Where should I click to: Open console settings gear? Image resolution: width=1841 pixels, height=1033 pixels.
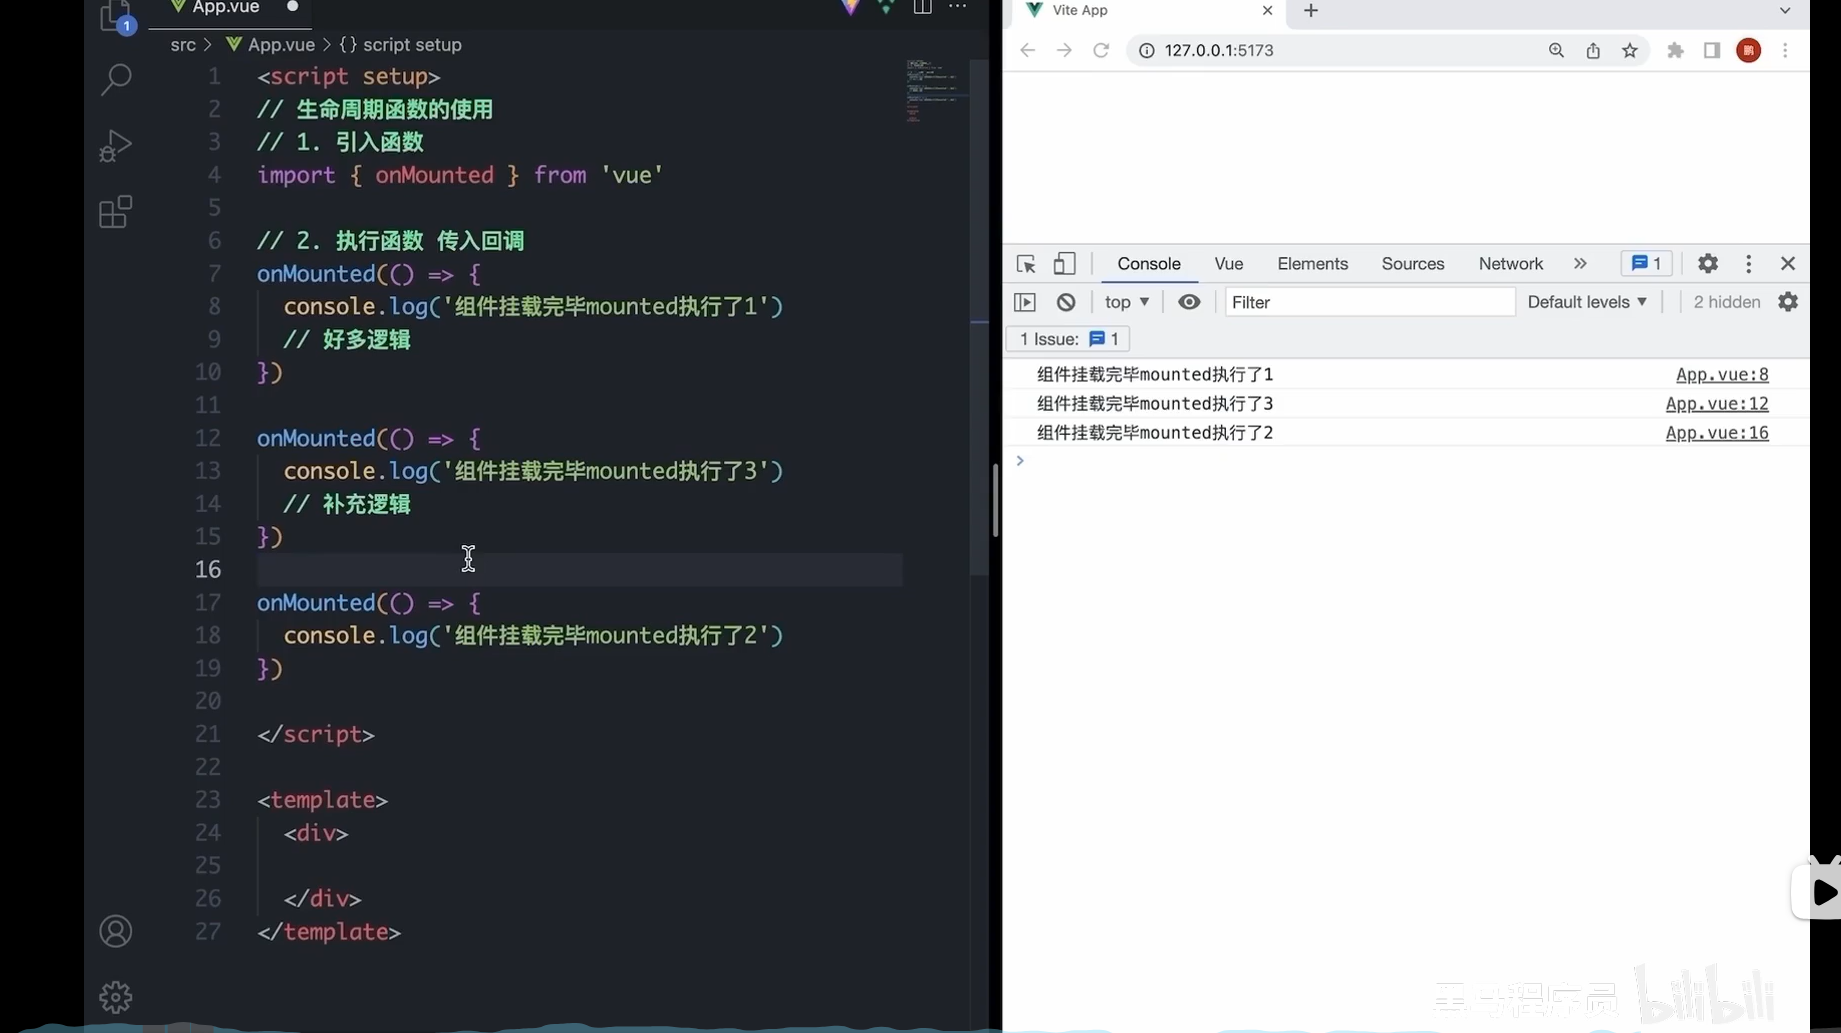(1788, 302)
